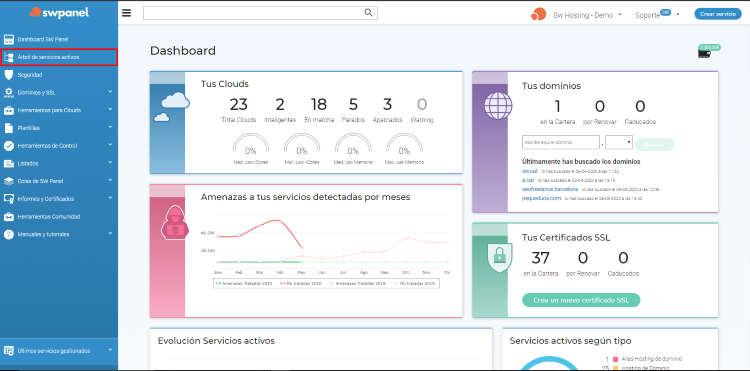Image resolution: width=750 pixels, height=371 pixels.
Task: Click the Listados list icon
Action: (x=9, y=164)
